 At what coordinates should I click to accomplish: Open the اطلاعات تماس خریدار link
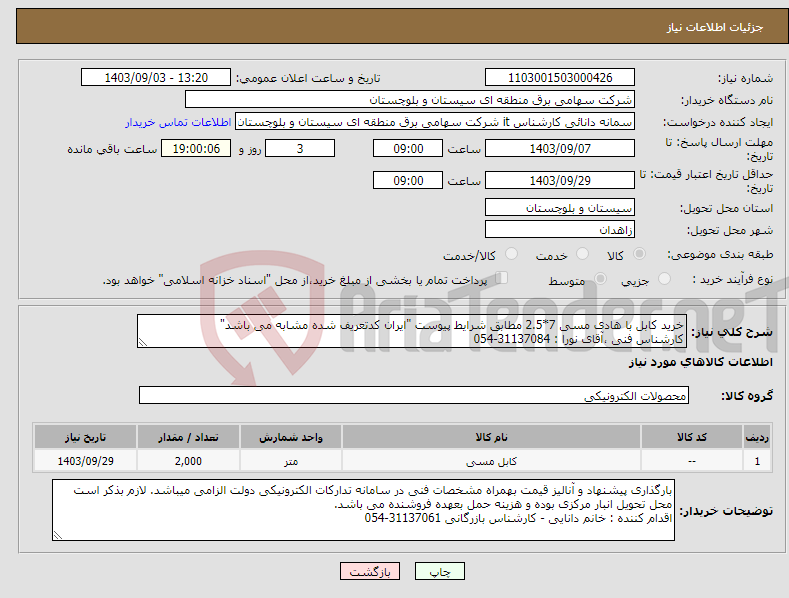pos(178,122)
